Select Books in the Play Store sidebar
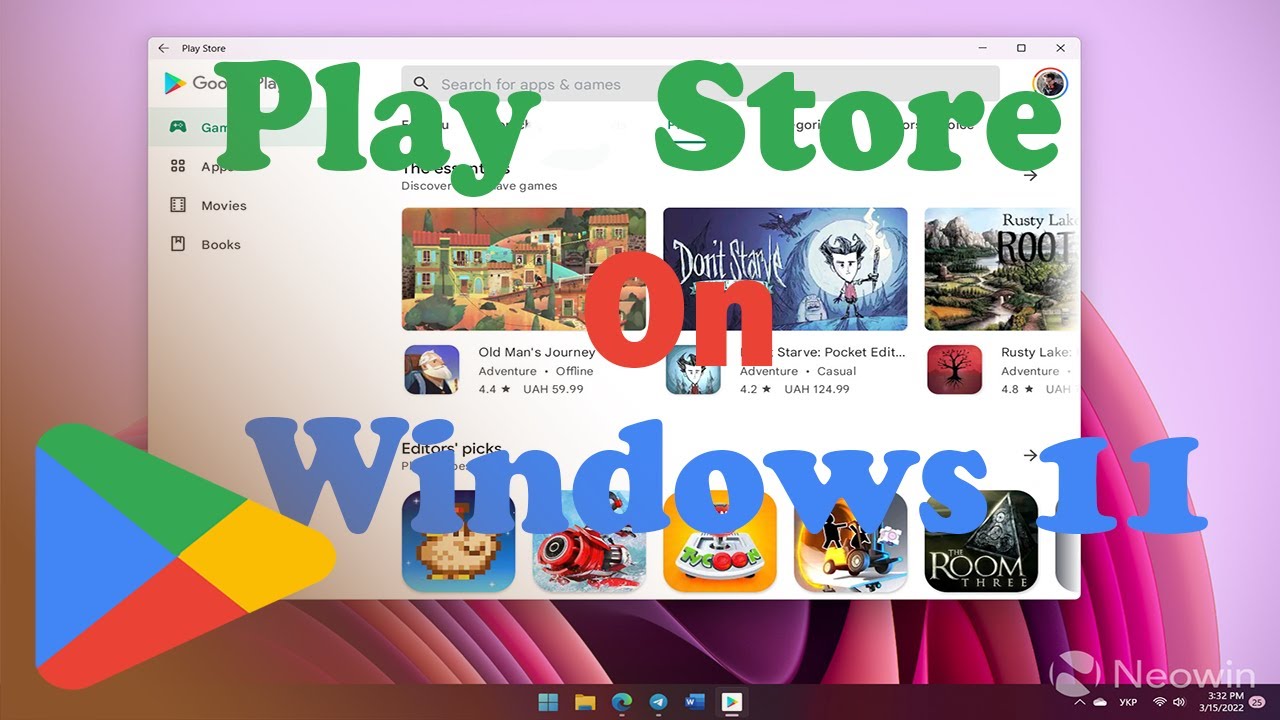 (x=221, y=244)
